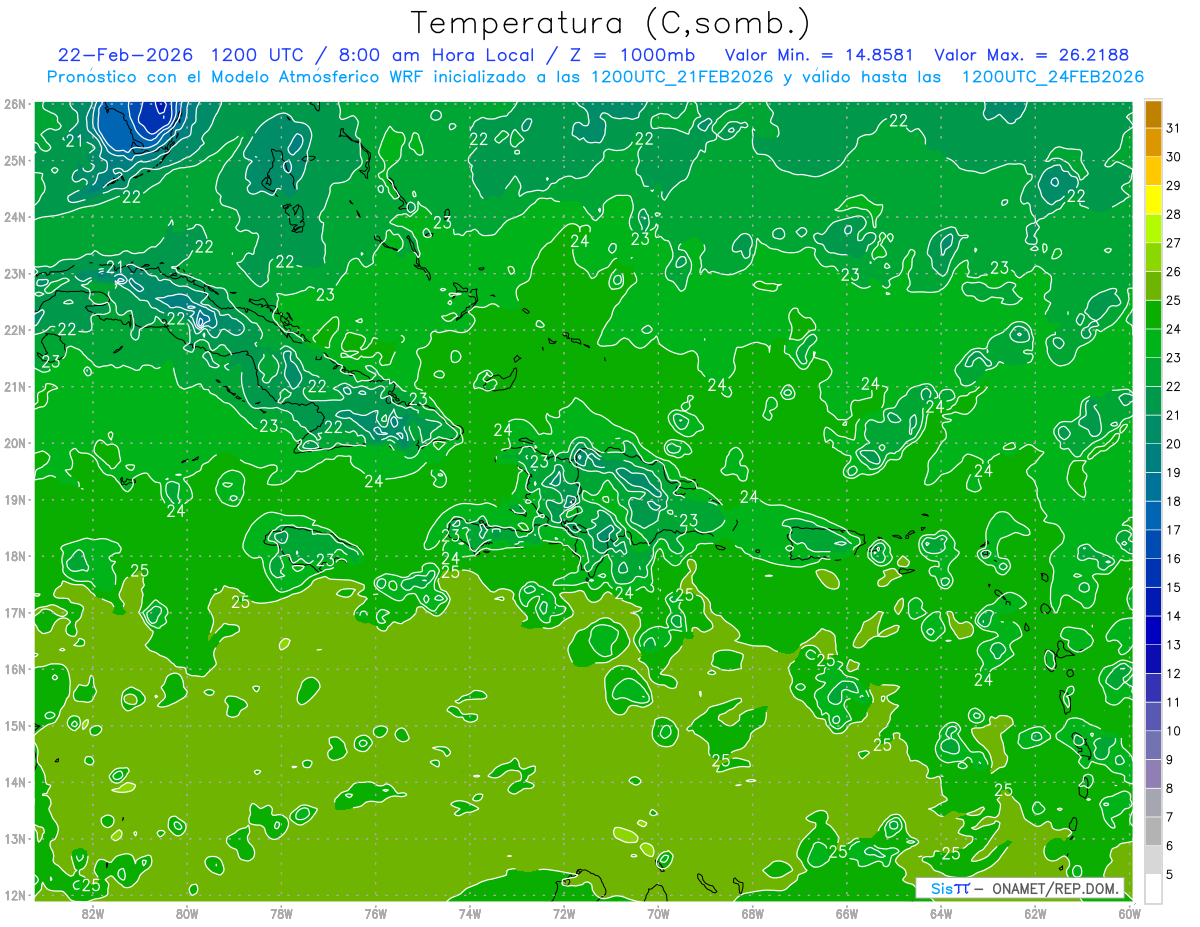Click the longitude label 76W

(x=375, y=913)
